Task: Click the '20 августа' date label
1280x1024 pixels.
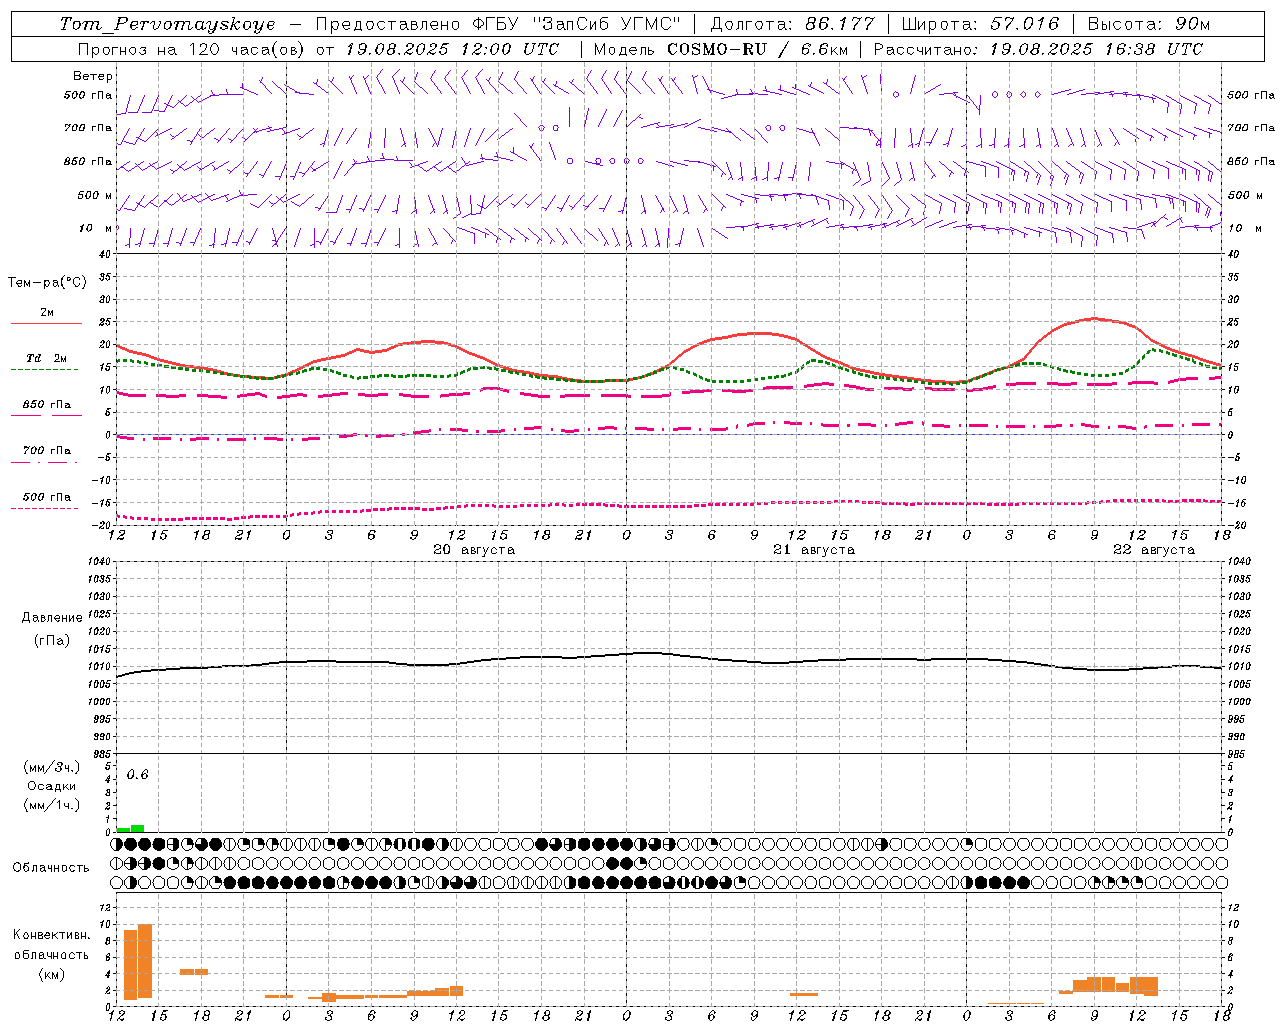Action: pyautogui.click(x=474, y=550)
